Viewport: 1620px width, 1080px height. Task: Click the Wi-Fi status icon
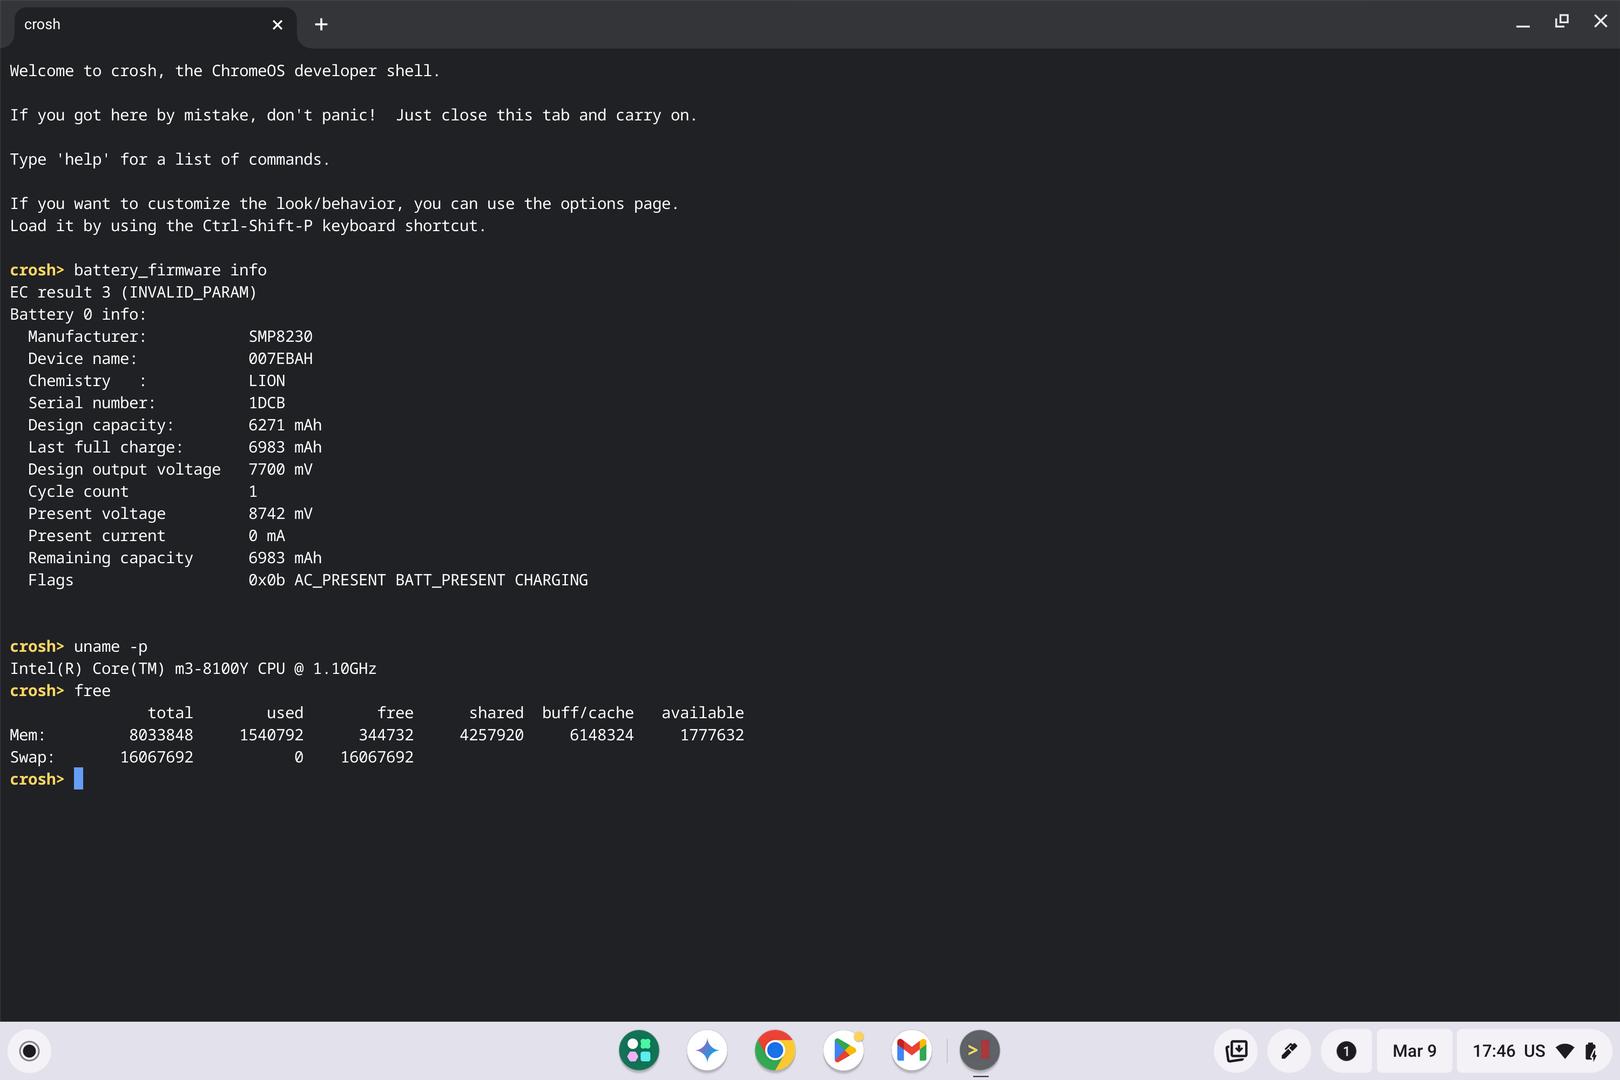[1565, 1051]
